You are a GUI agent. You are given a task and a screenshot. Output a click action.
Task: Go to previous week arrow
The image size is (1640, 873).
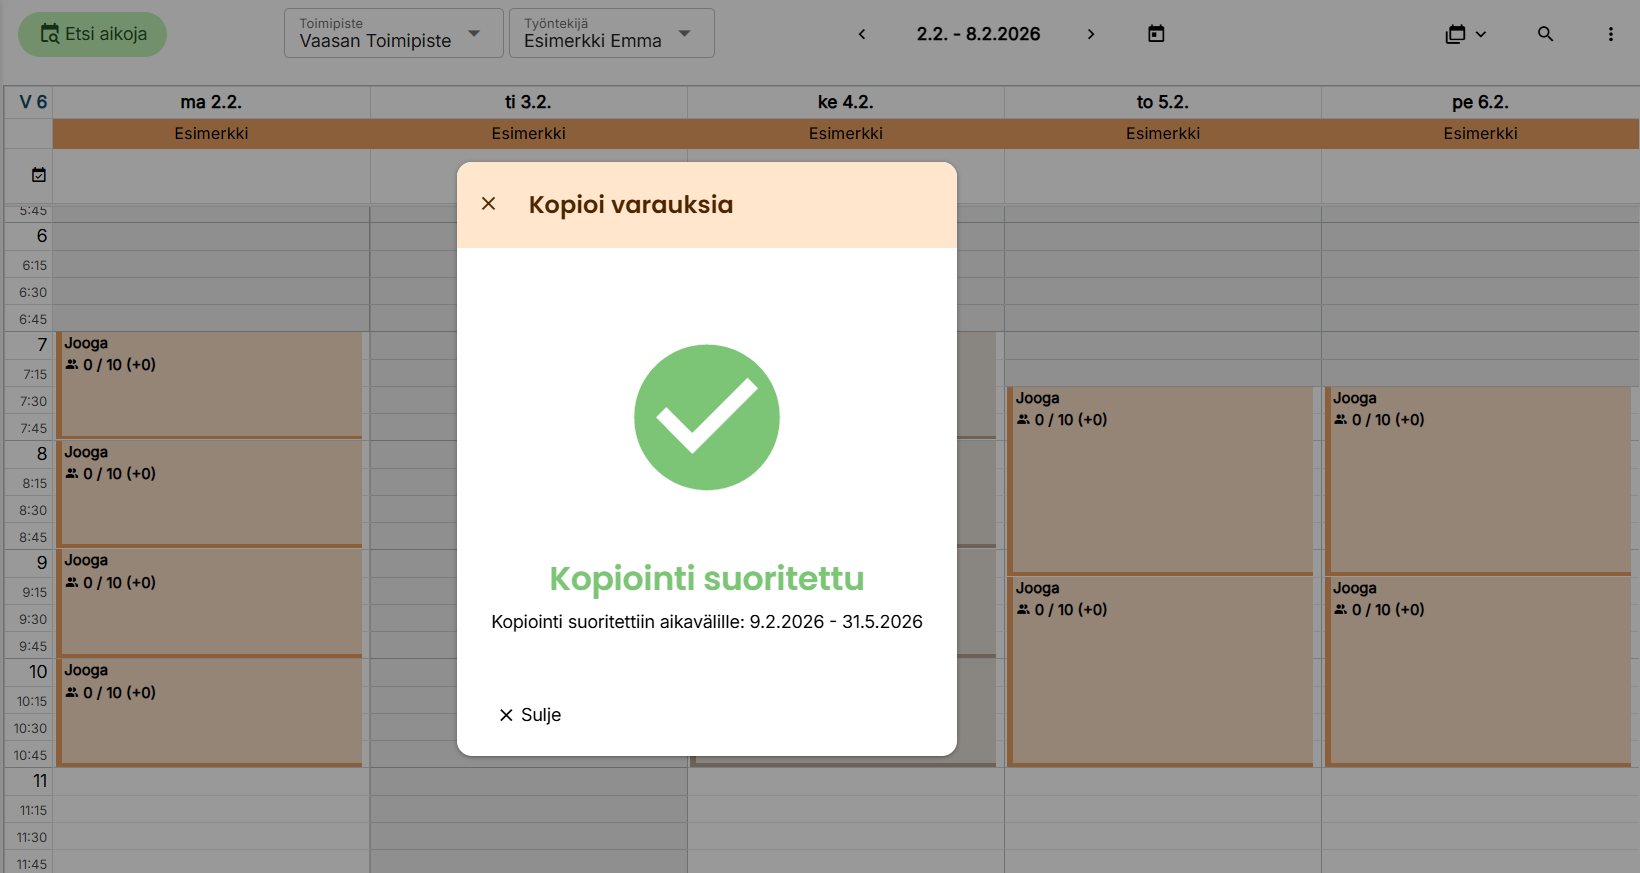click(x=862, y=34)
